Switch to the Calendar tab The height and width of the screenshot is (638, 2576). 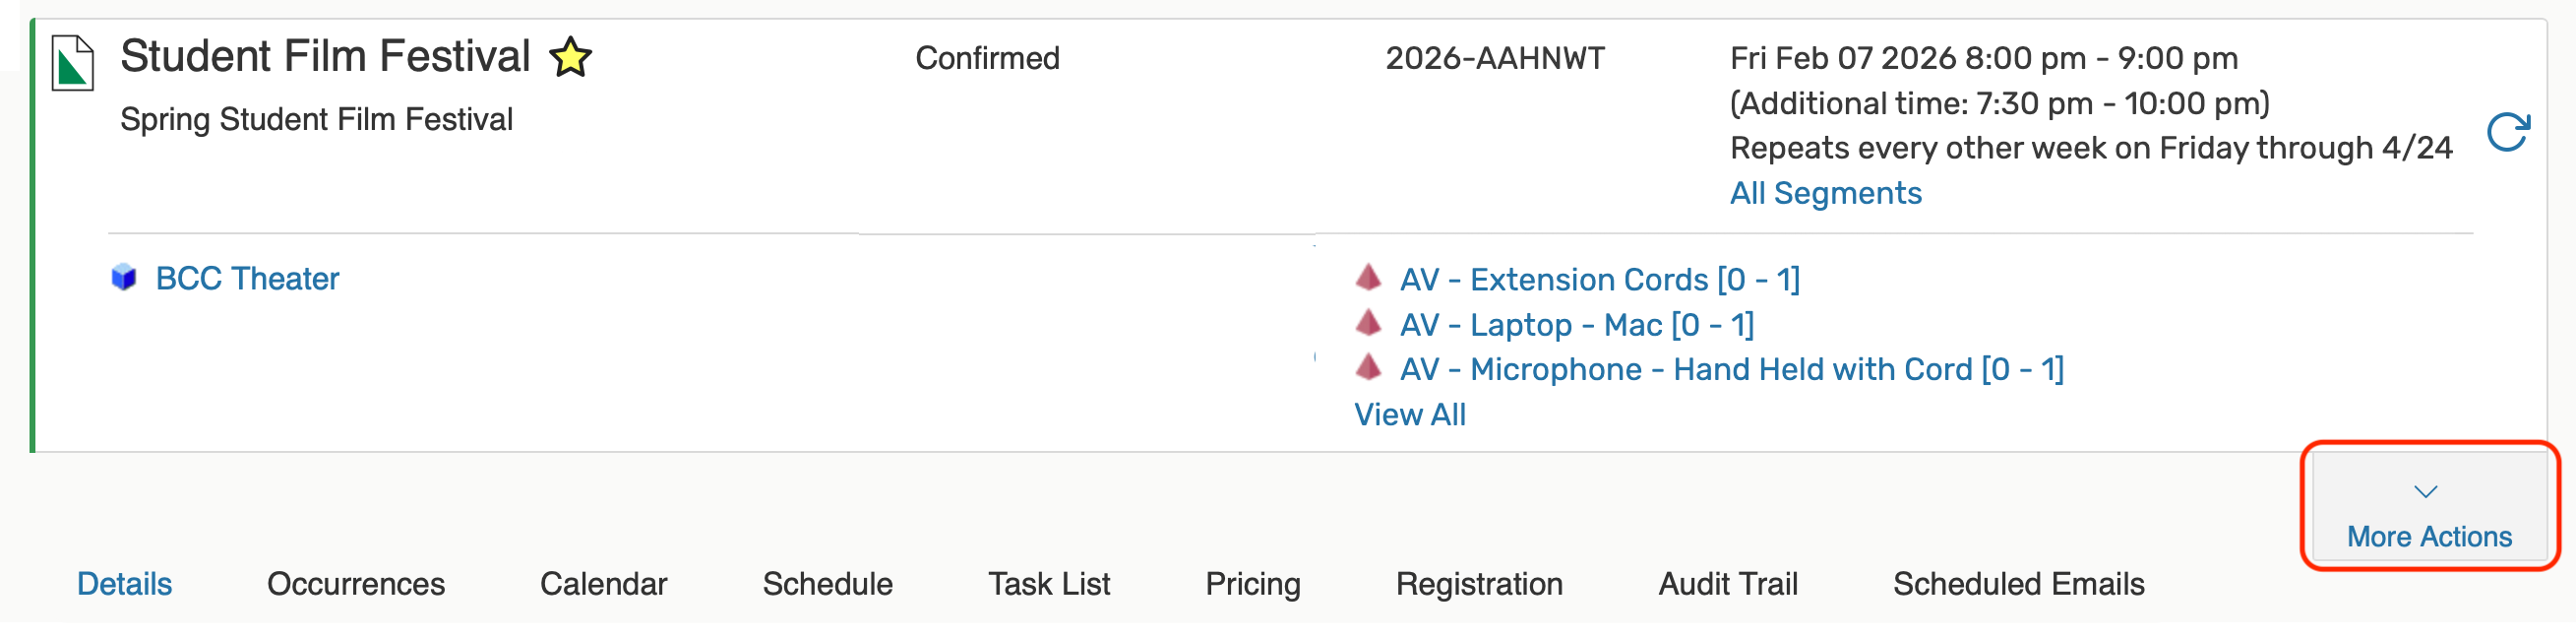603,583
